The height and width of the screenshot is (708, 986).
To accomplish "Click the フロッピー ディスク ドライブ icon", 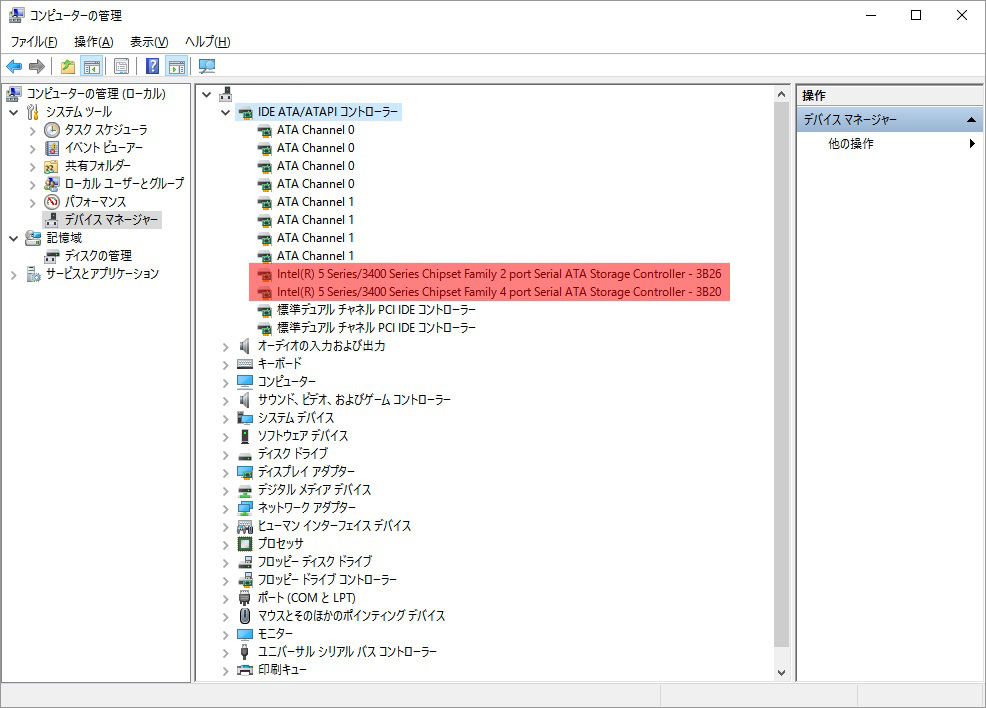I will 245,562.
